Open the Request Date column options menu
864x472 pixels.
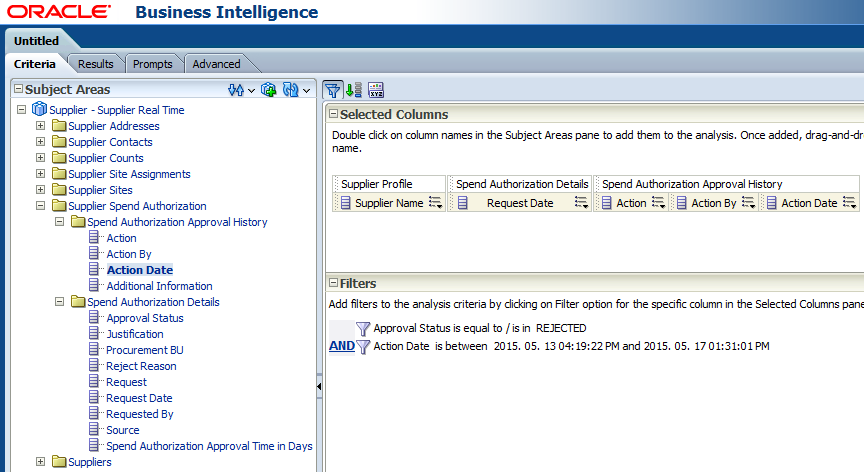(x=581, y=203)
